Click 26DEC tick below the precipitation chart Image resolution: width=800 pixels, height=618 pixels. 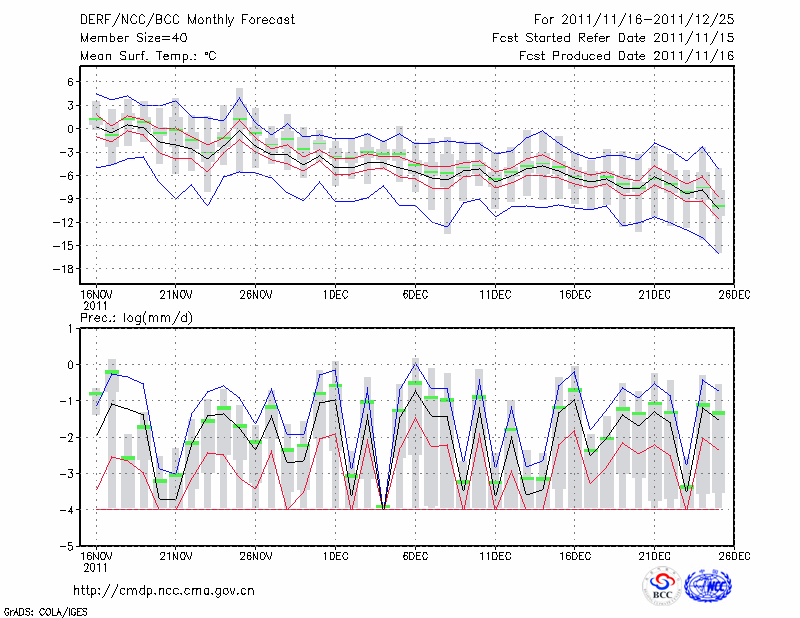coord(735,555)
